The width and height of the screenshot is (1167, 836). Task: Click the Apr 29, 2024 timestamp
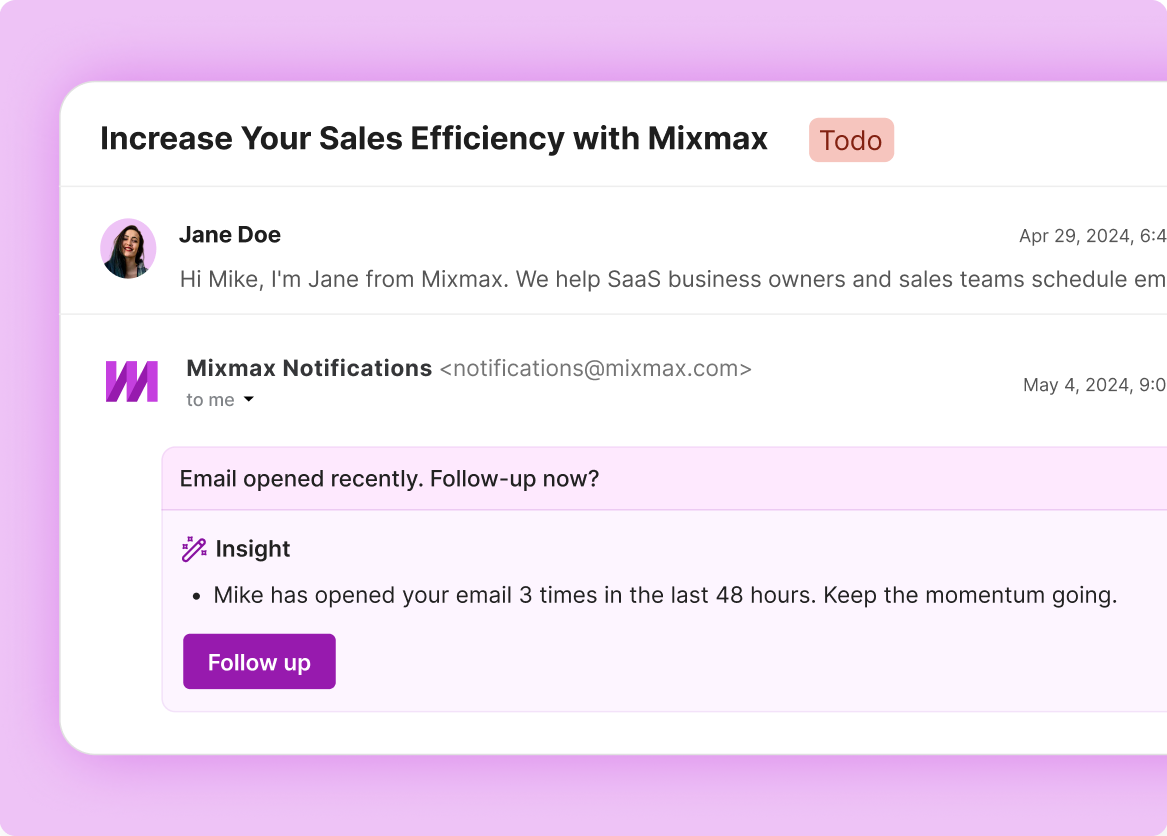[1092, 236]
